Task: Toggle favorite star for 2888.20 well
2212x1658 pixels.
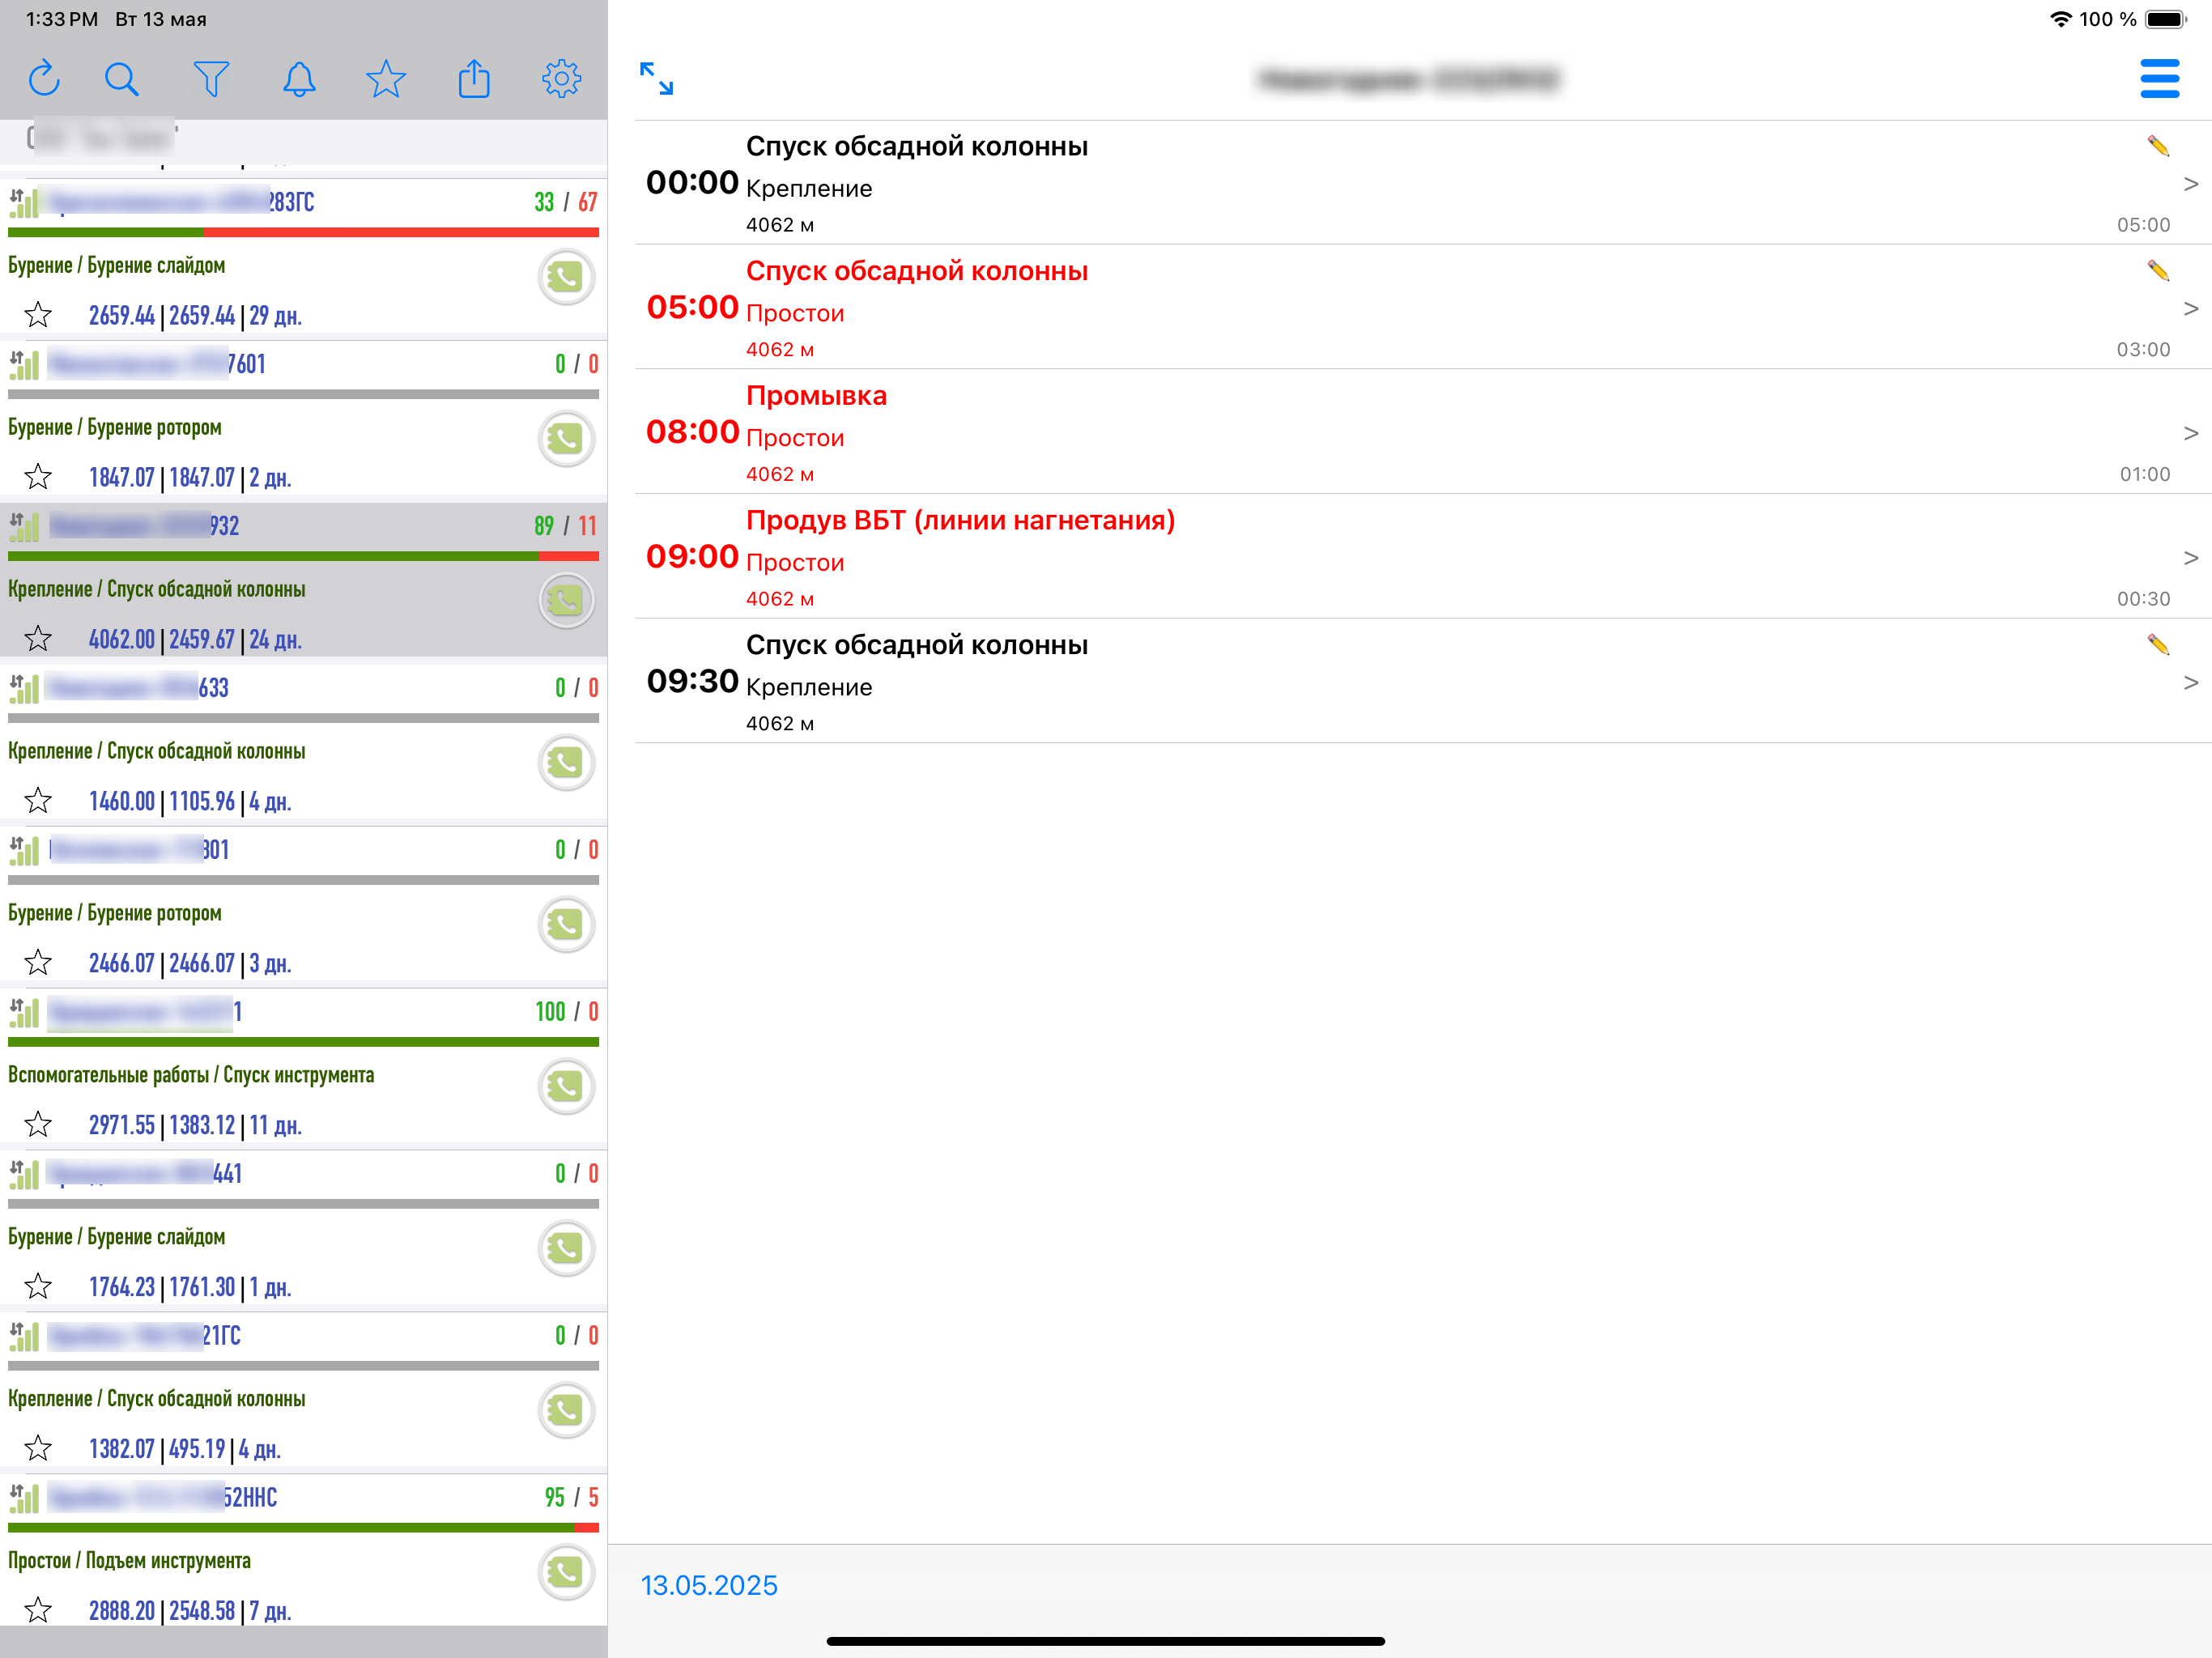Action: click(38, 1611)
